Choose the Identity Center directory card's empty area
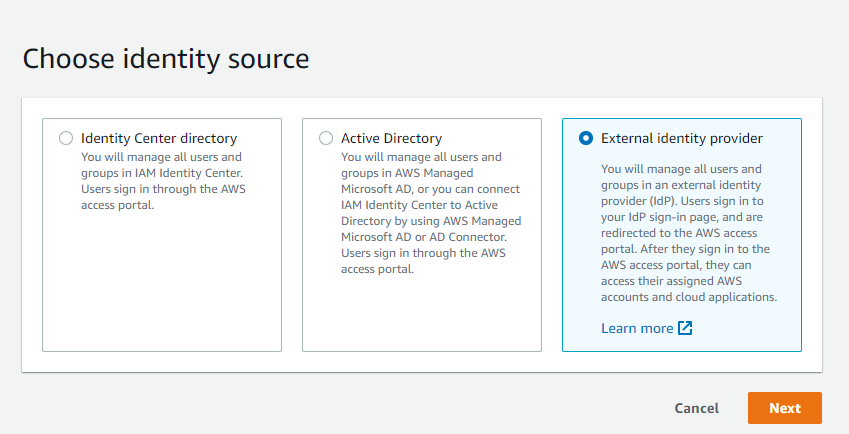 (162, 281)
